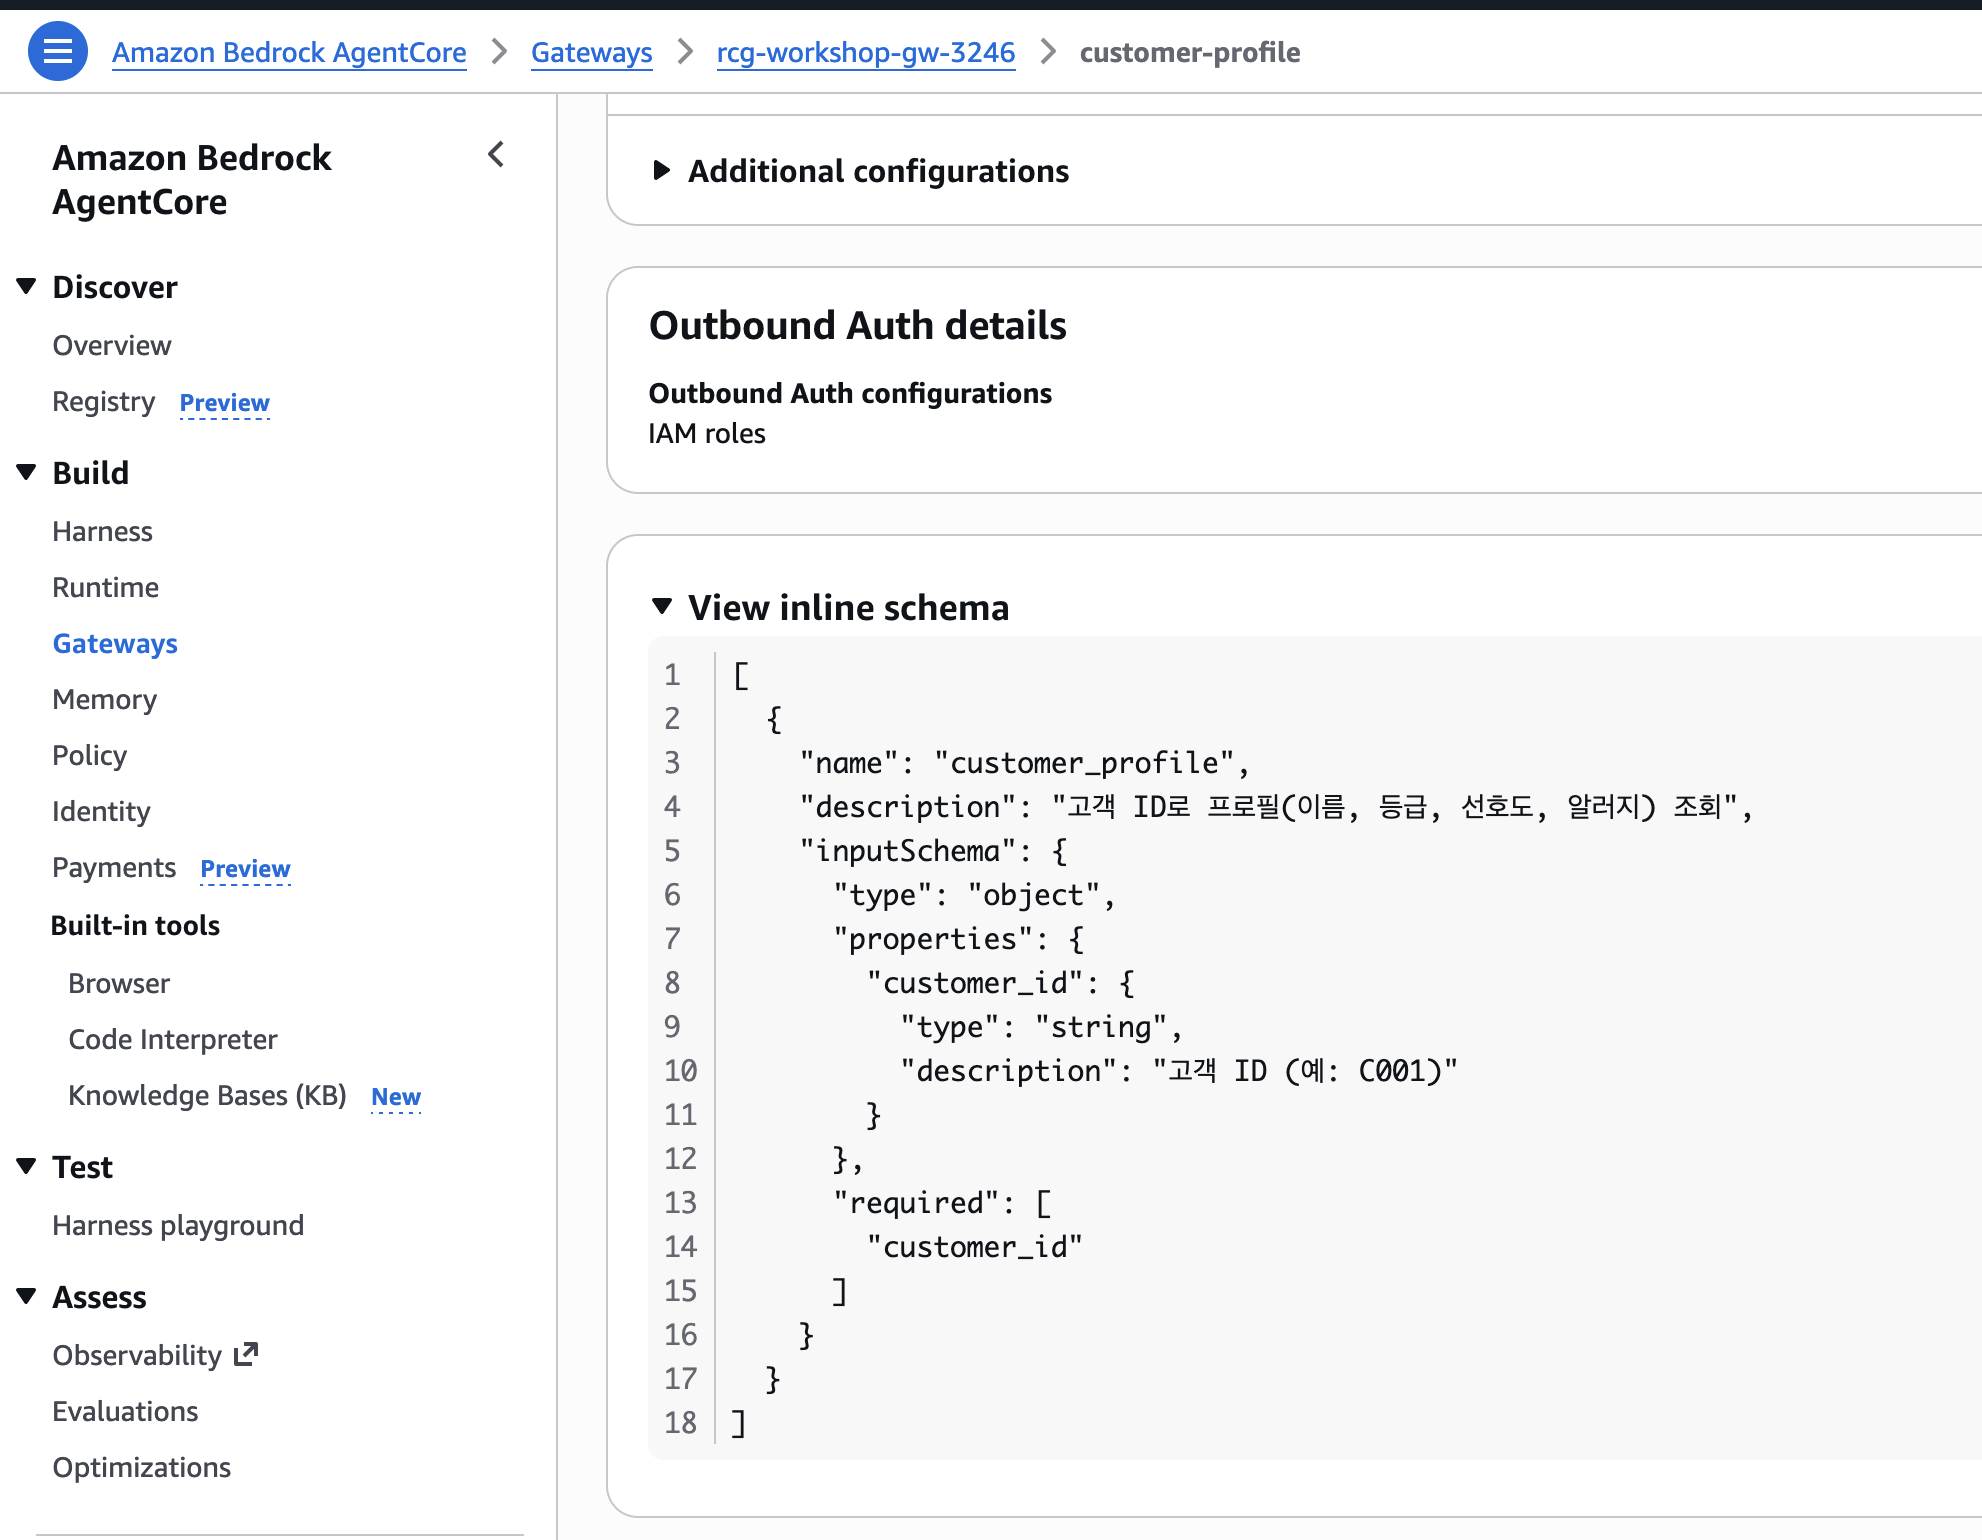Click the "type": "object" schema line
1982x1540 pixels.
[974, 895]
